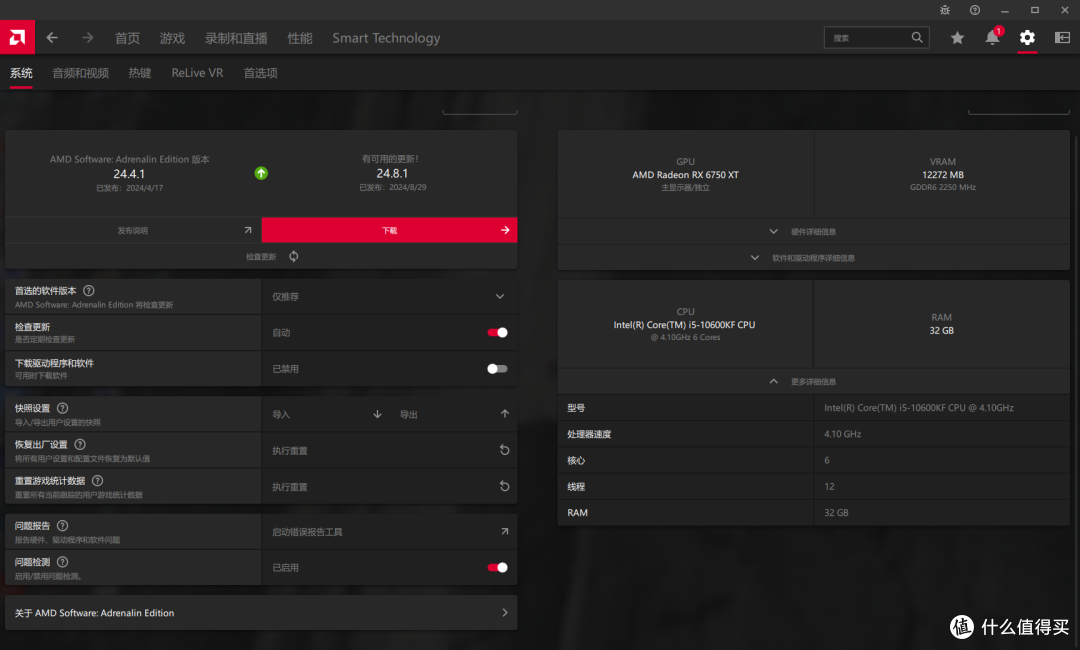Image resolution: width=1080 pixels, height=650 pixels.
Task: Click the export snapshot up arrow
Action: 505,414
